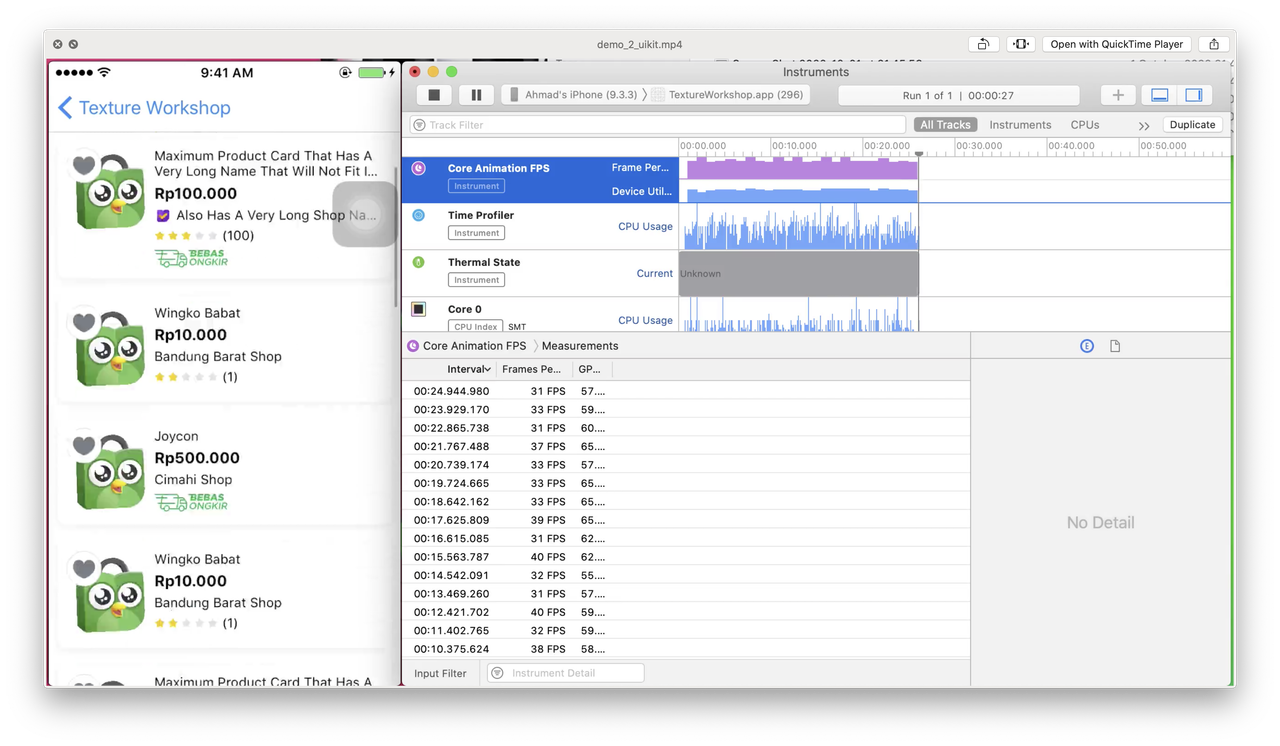The image size is (1280, 746).
Task: Click the document icon beside extended detail
Action: (1113, 345)
